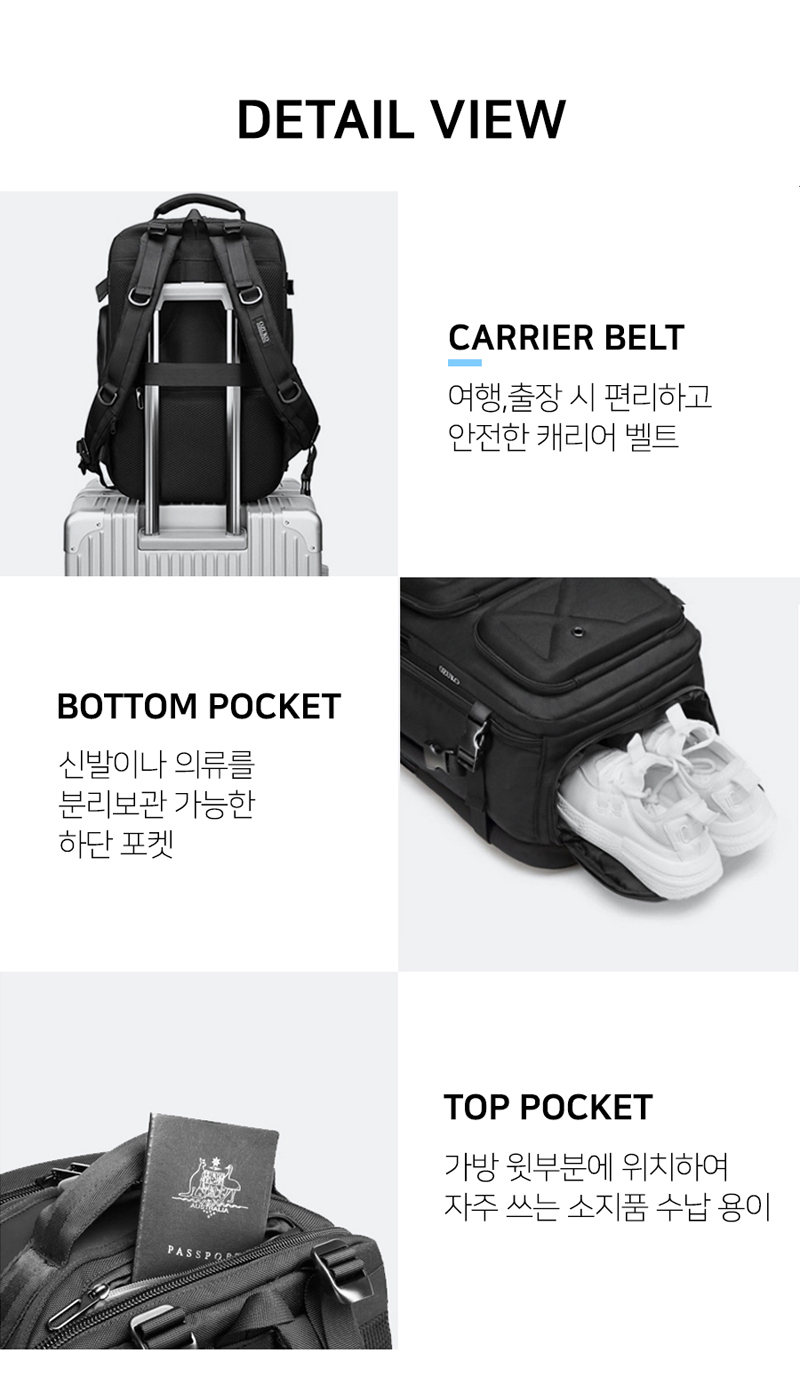Click the TOP POCKET title
Viewport: 800px width, 1400px height.
click(x=548, y=1107)
